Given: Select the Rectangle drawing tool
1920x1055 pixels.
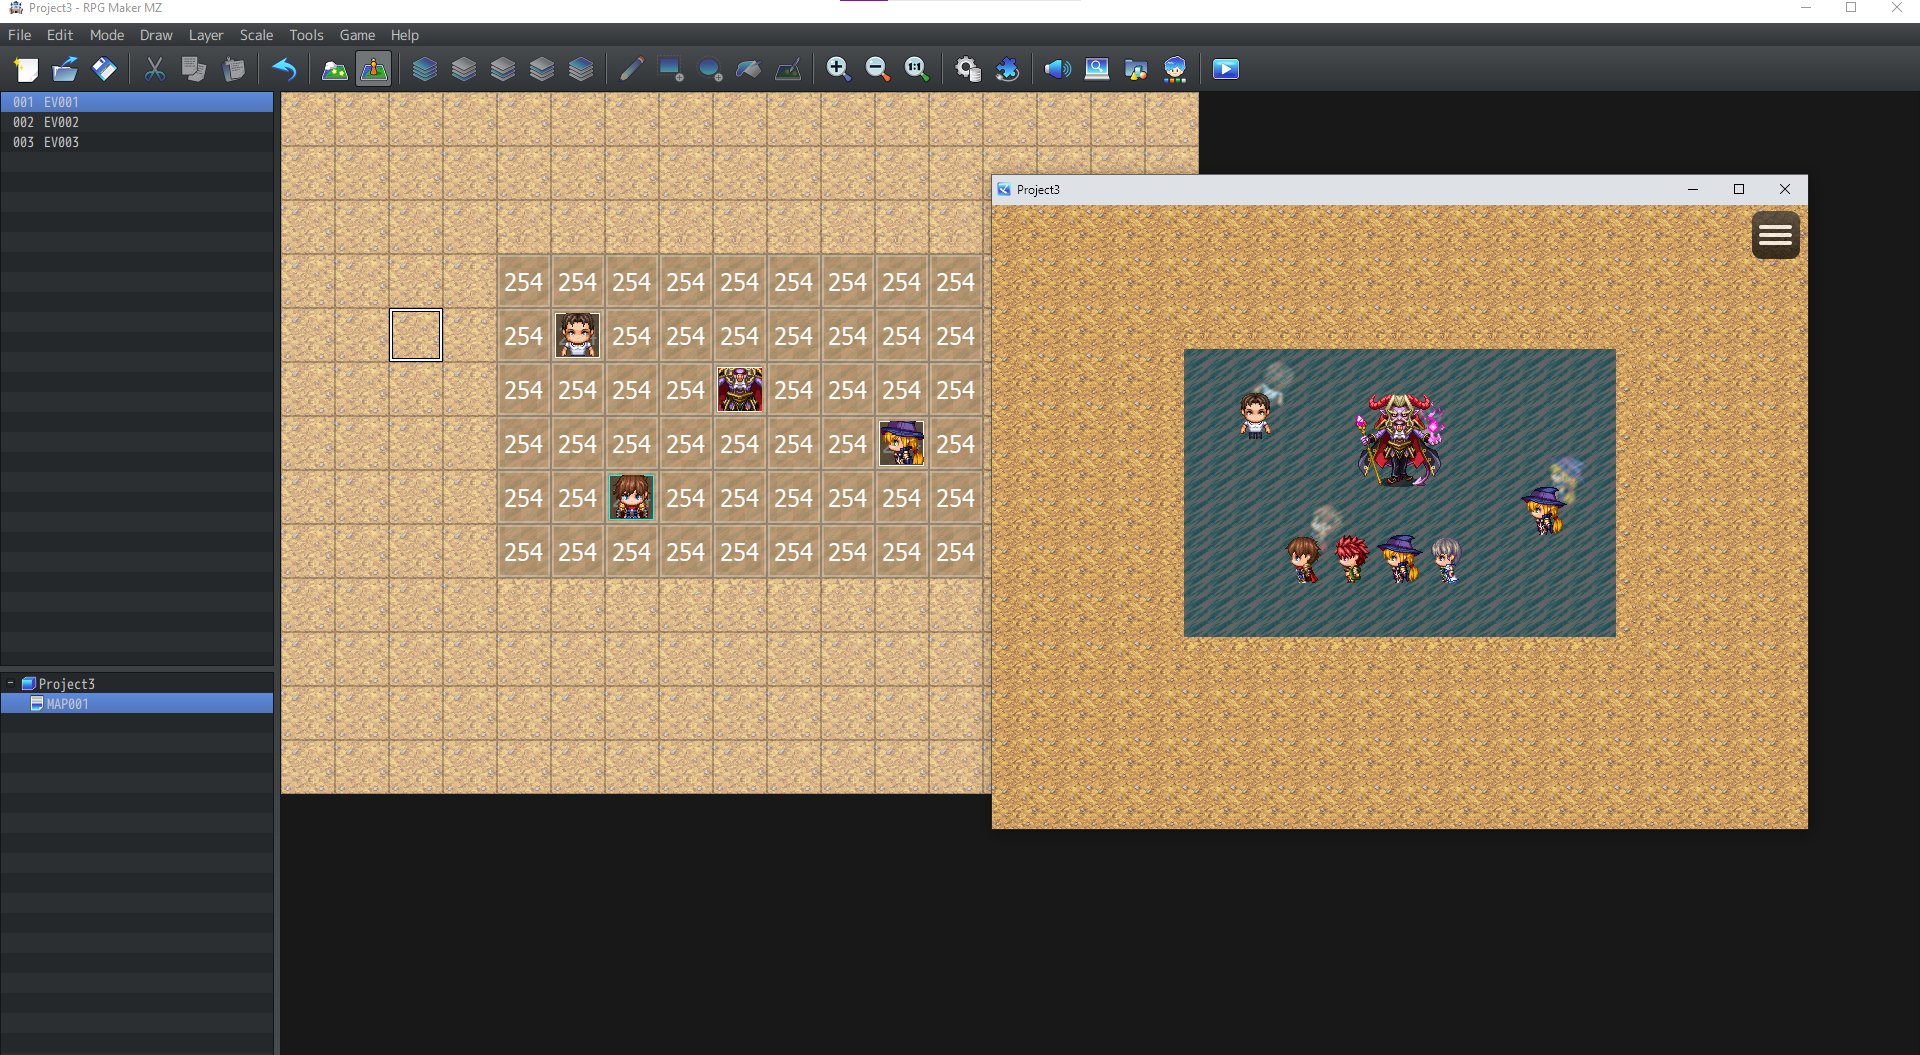Looking at the screenshot, I should pyautogui.click(x=670, y=69).
